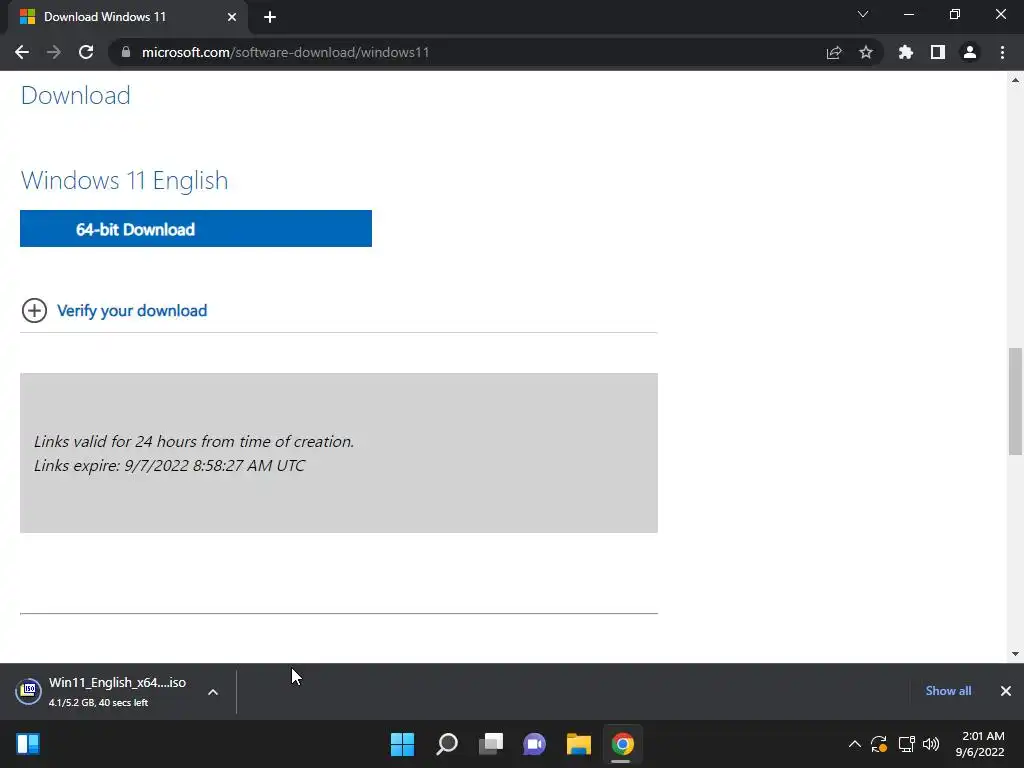
Task: Toggle the Chrome side panel
Action: click(938, 52)
